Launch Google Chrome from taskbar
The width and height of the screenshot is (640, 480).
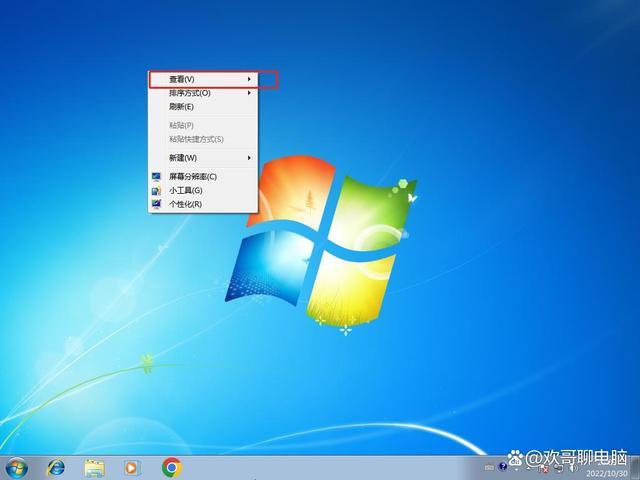(172, 468)
